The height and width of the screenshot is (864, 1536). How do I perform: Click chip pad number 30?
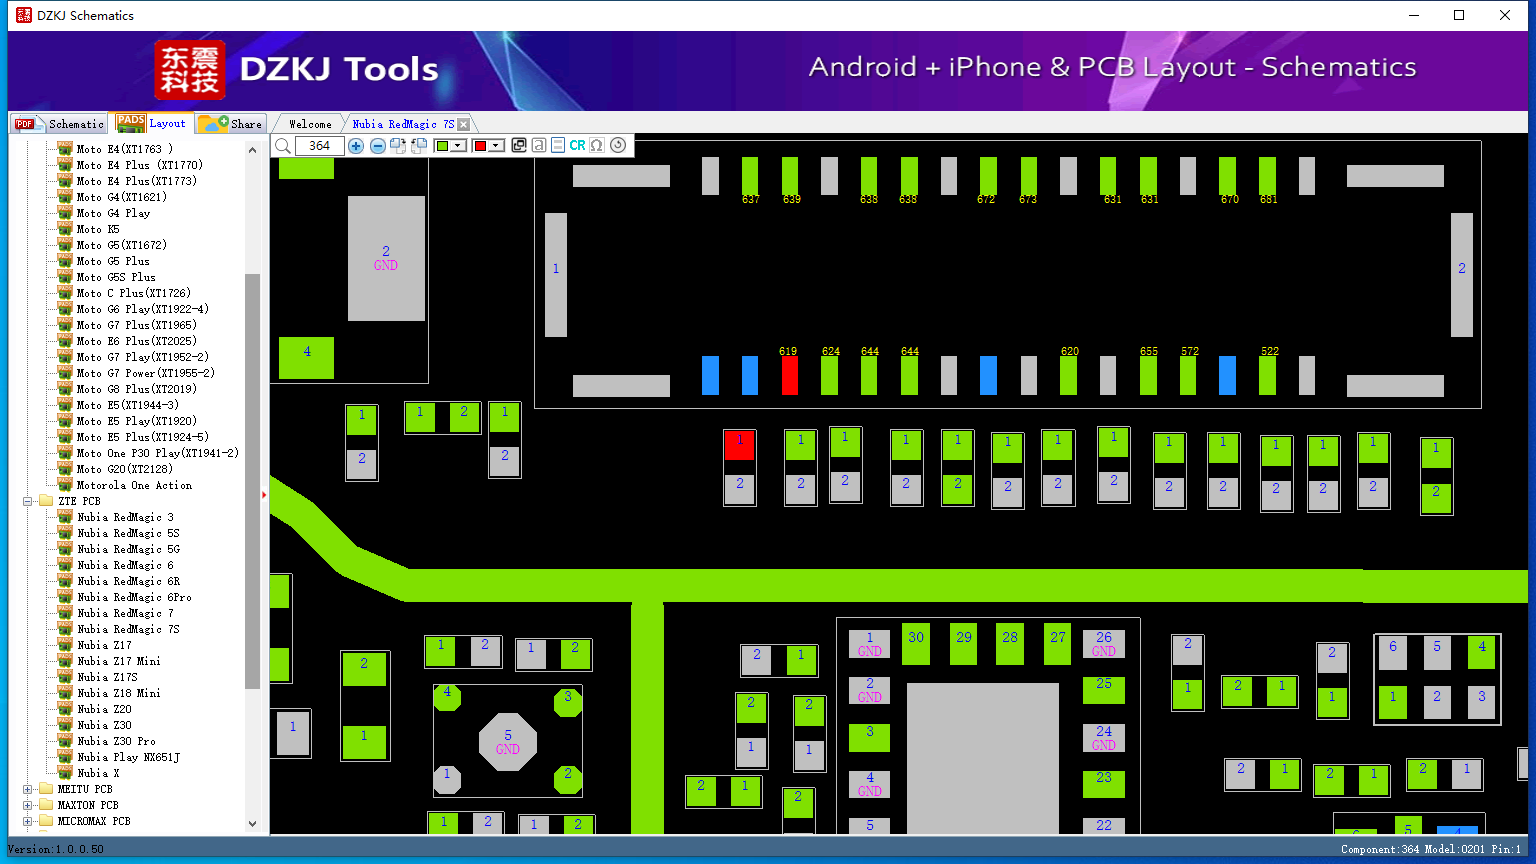click(x=916, y=645)
